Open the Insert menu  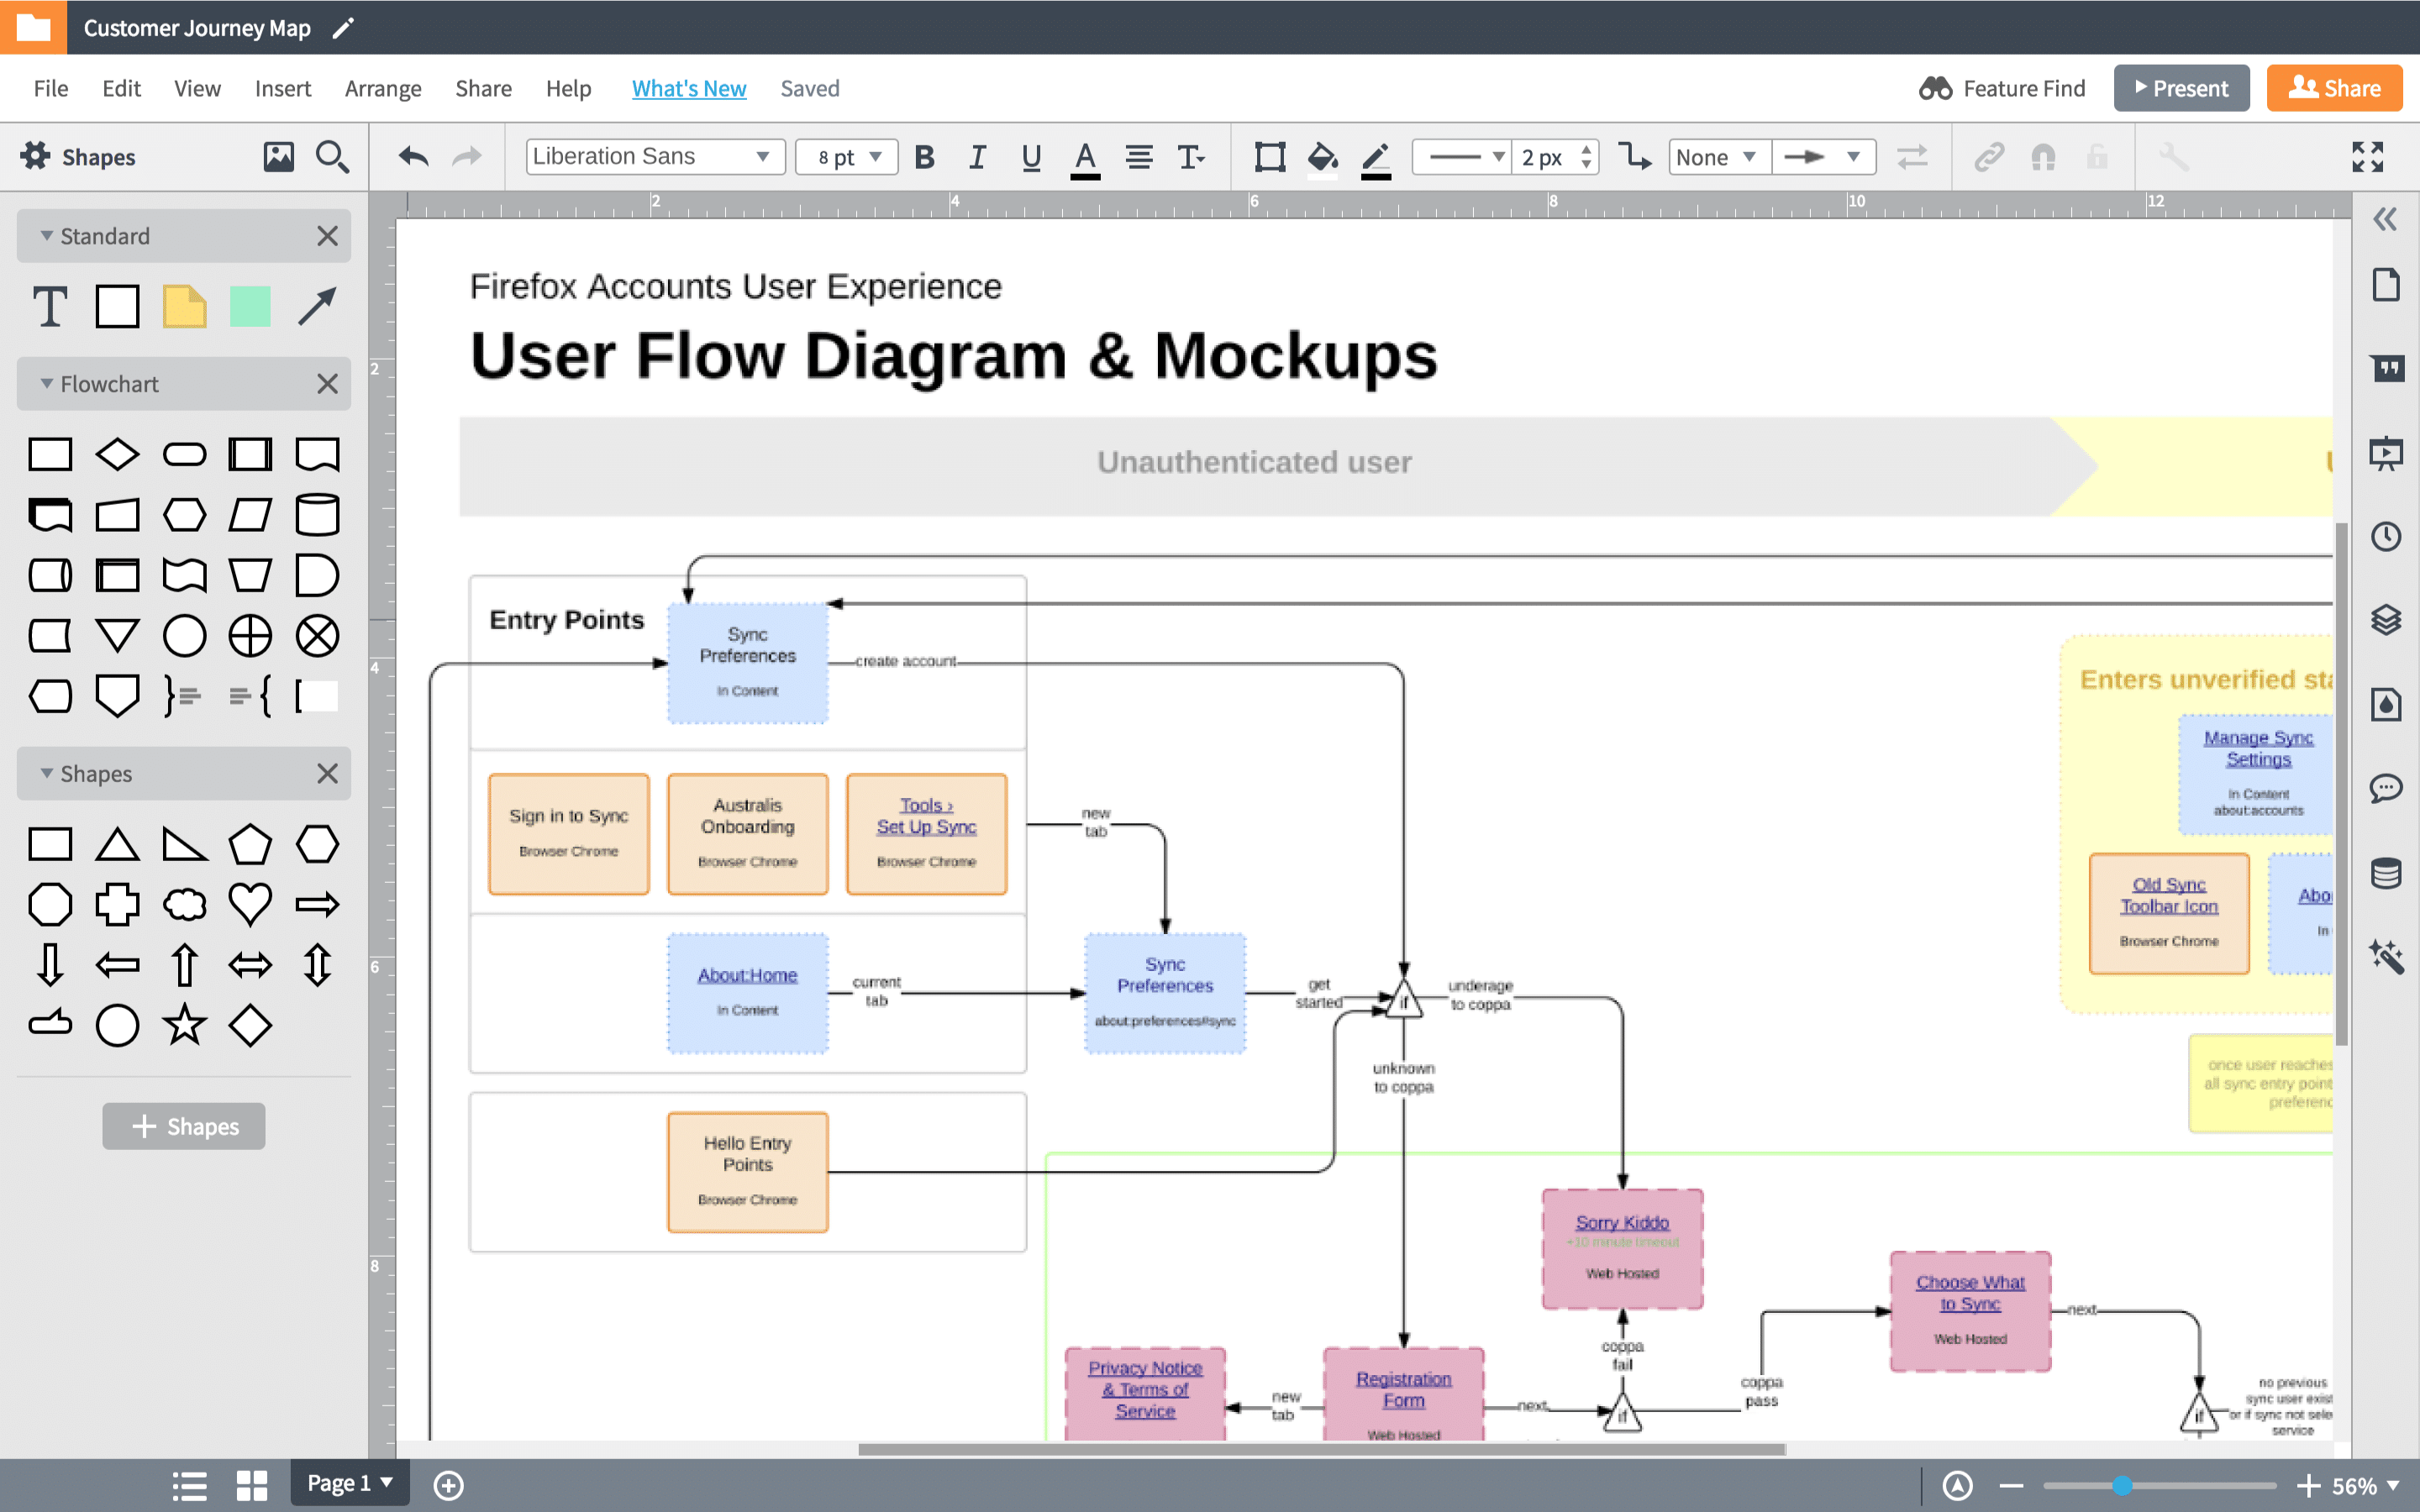[x=282, y=87]
